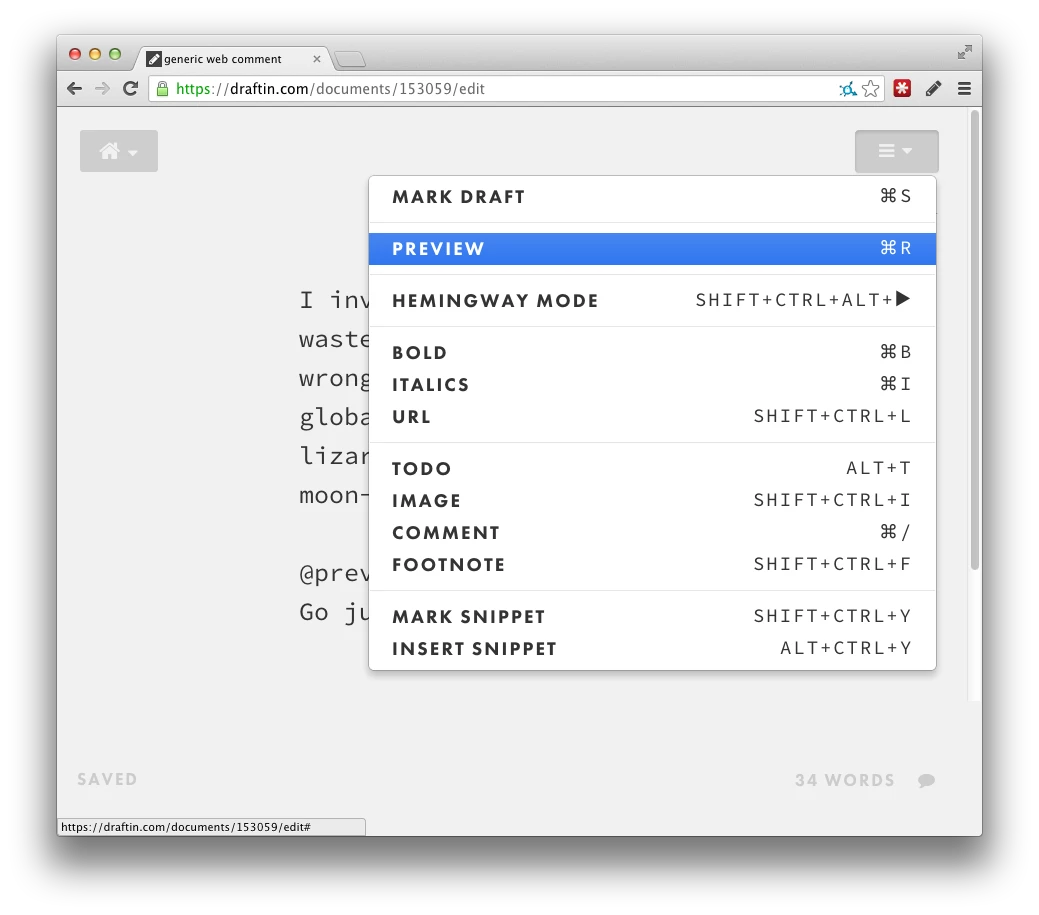
Task: Open the comments speech bubble icon
Action: (x=926, y=780)
